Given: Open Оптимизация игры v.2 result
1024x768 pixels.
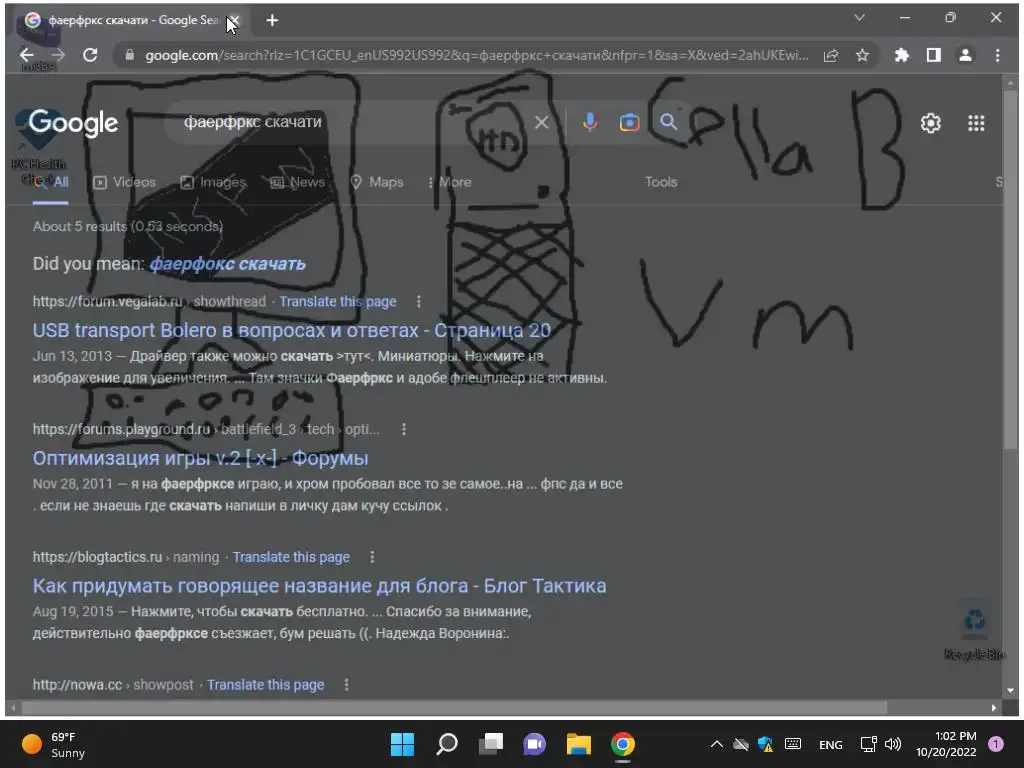Looking at the screenshot, I should click(x=200, y=458).
